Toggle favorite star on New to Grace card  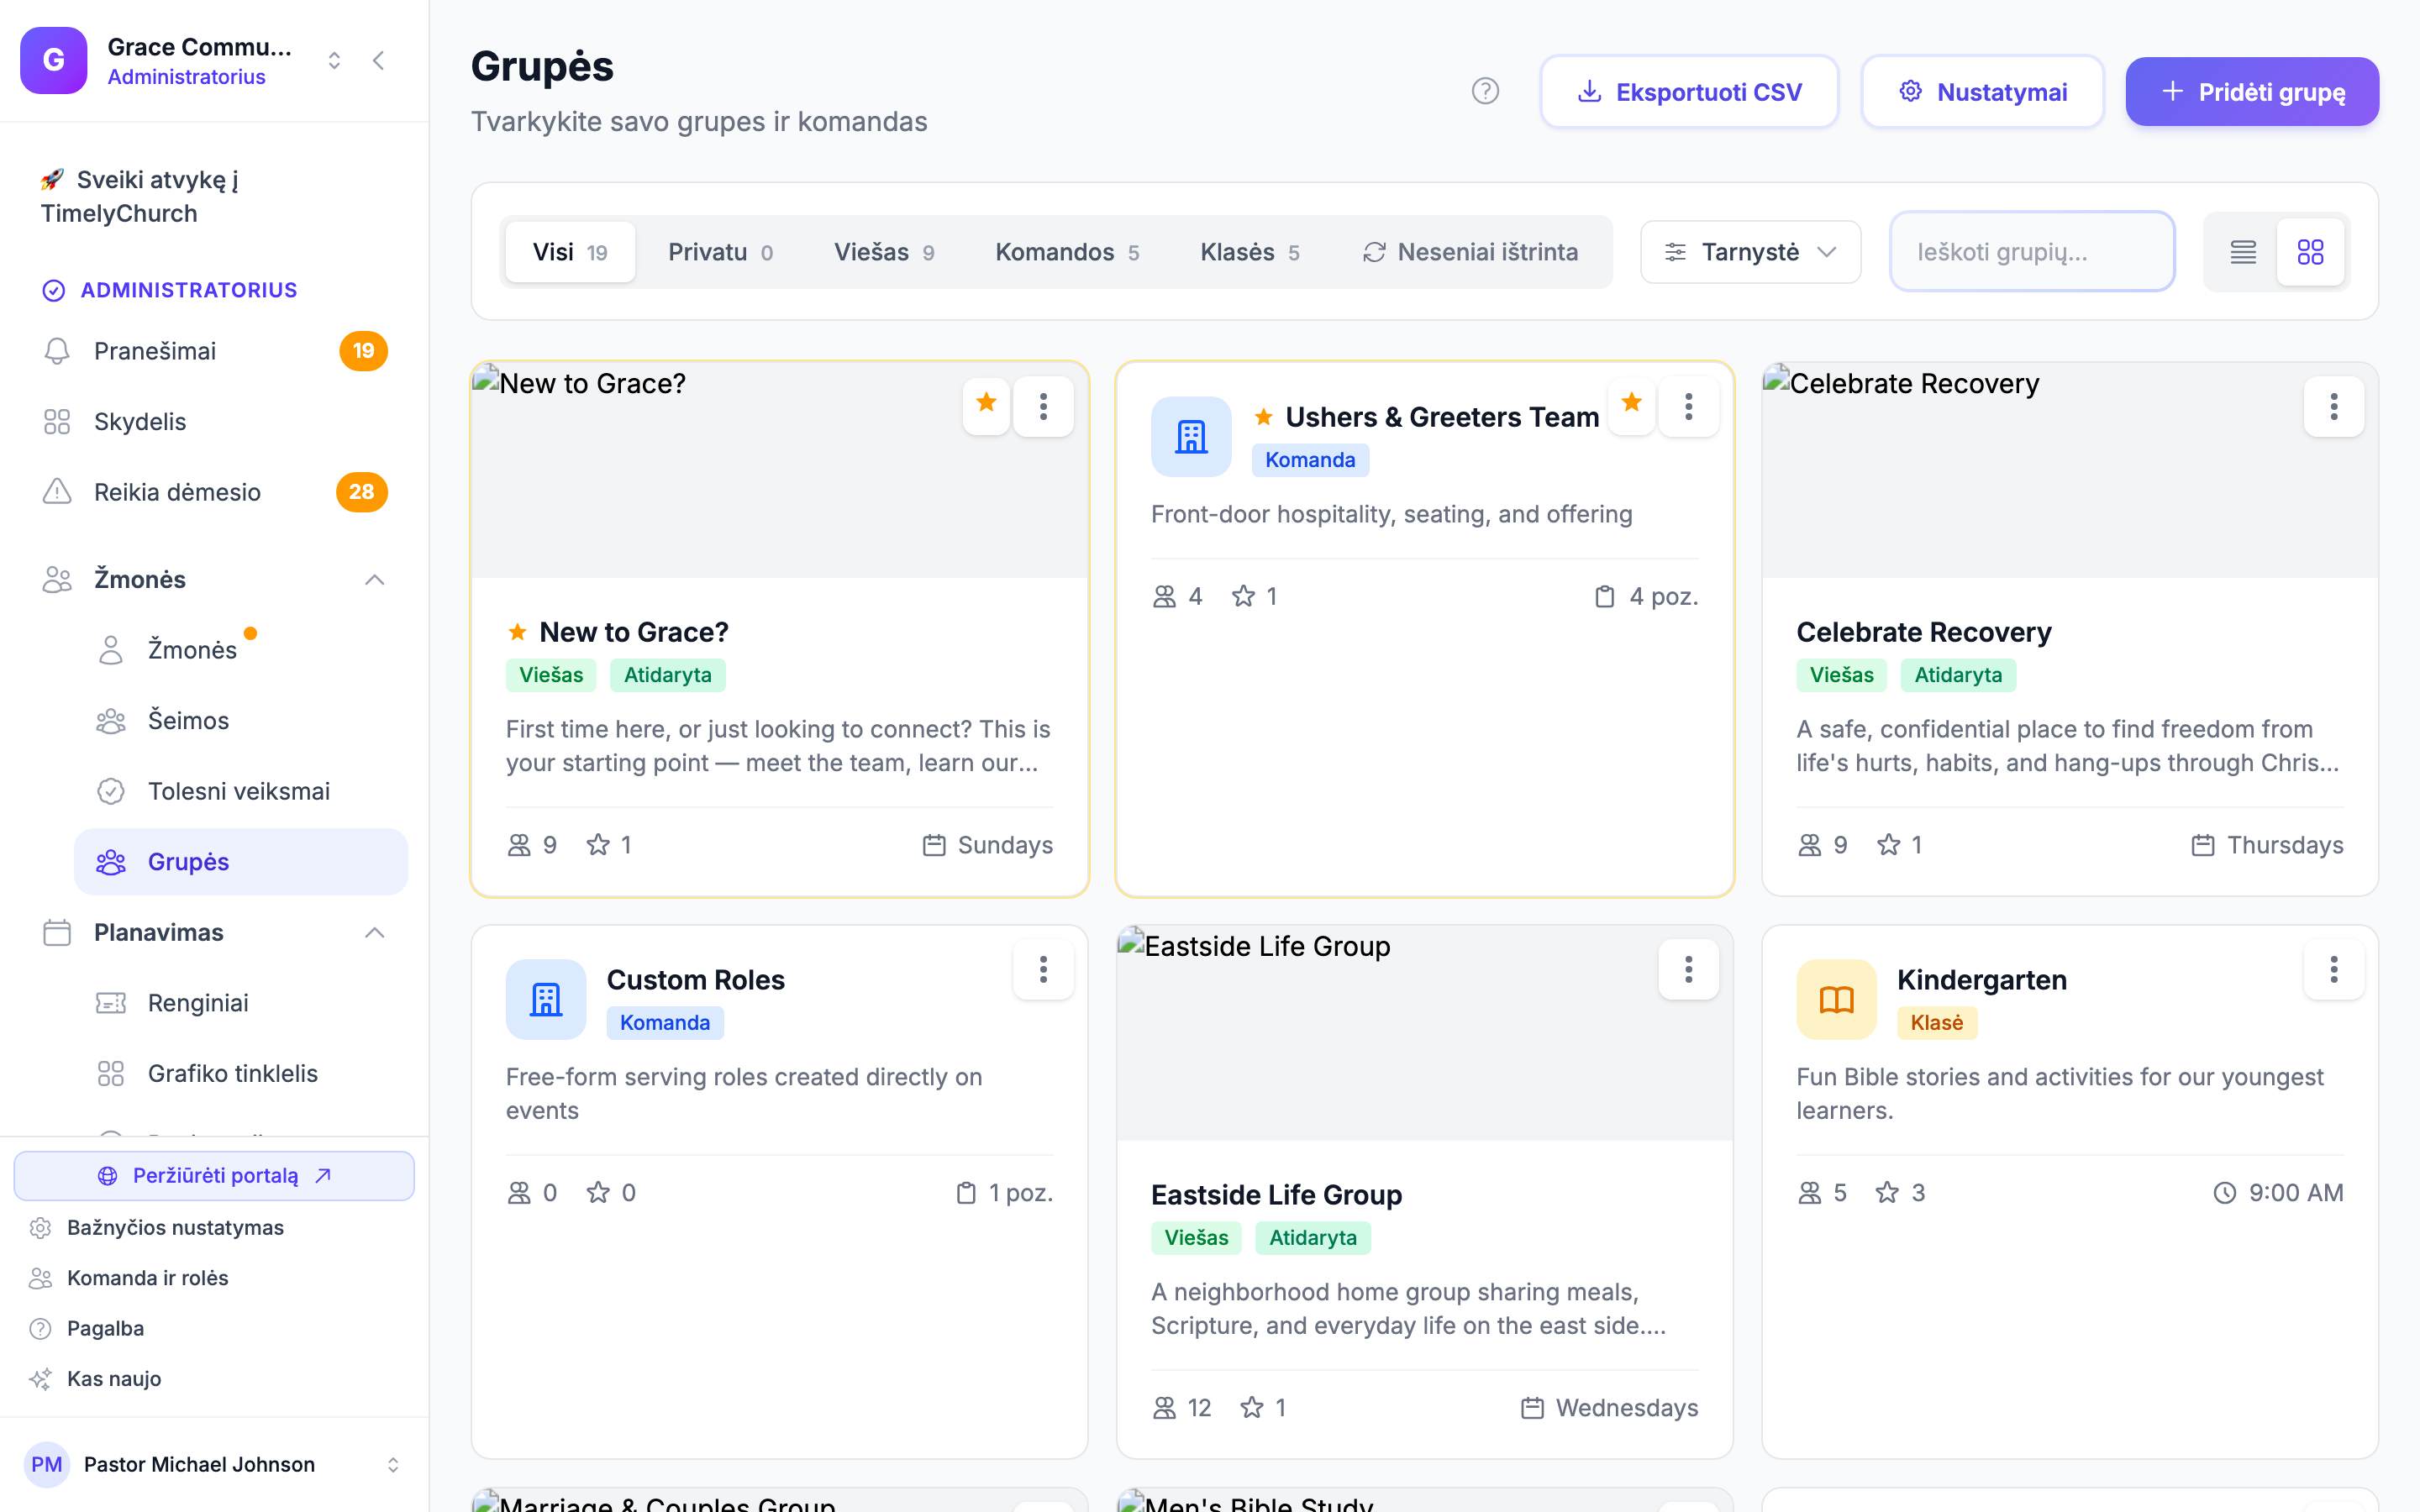tap(986, 405)
